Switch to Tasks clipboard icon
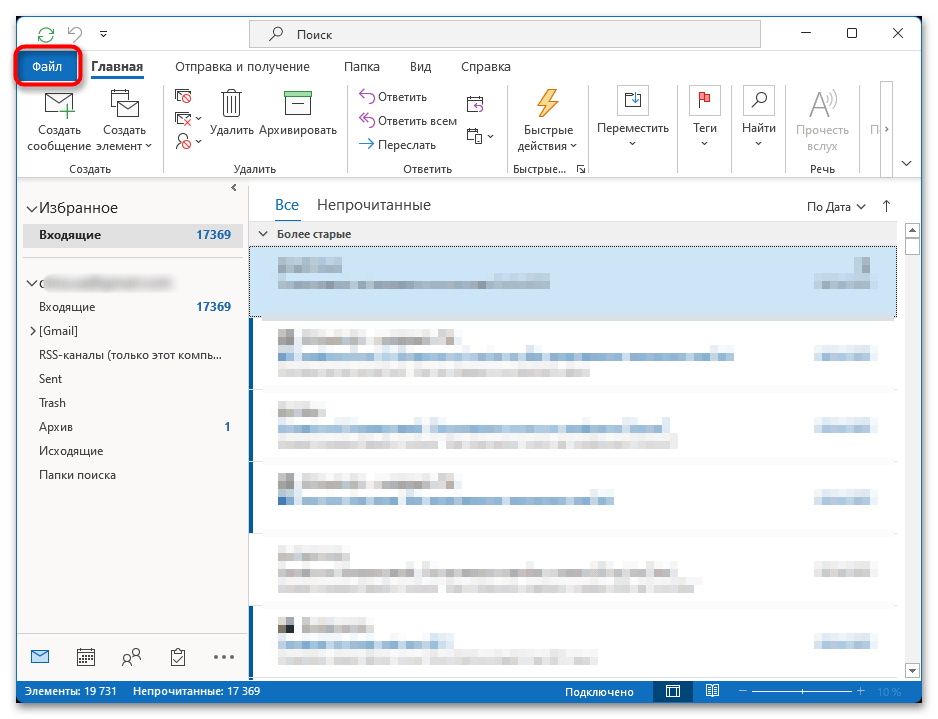938x719 pixels. click(178, 657)
